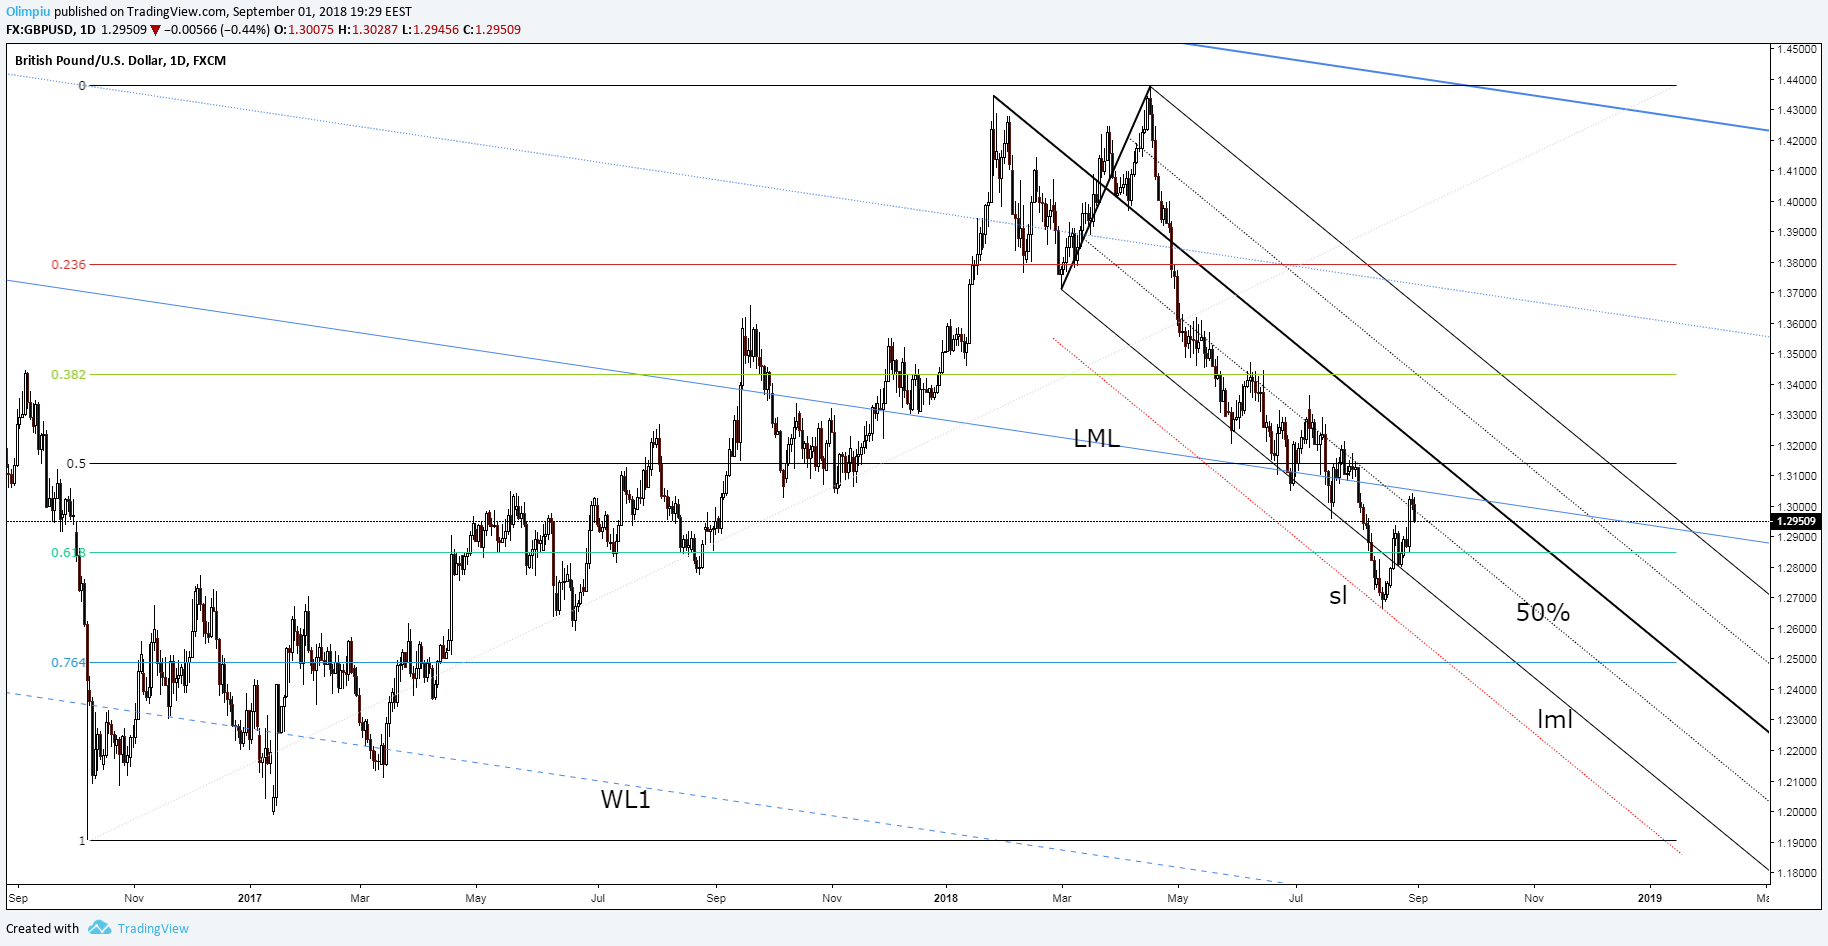Click the 1.23000 price axis label
1828x946 pixels.
coord(1796,721)
